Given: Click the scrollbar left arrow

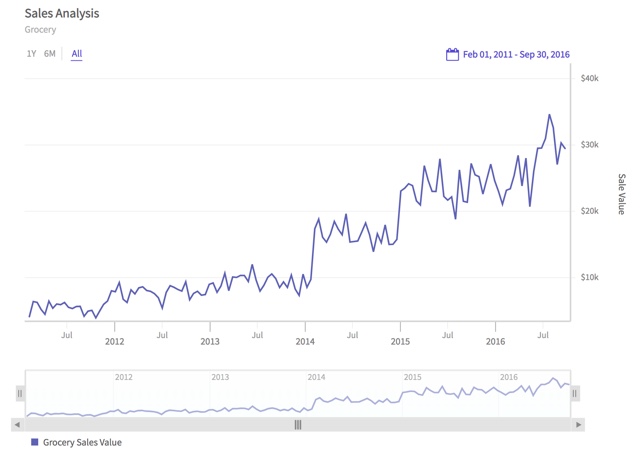Looking at the screenshot, I should 16,425.
